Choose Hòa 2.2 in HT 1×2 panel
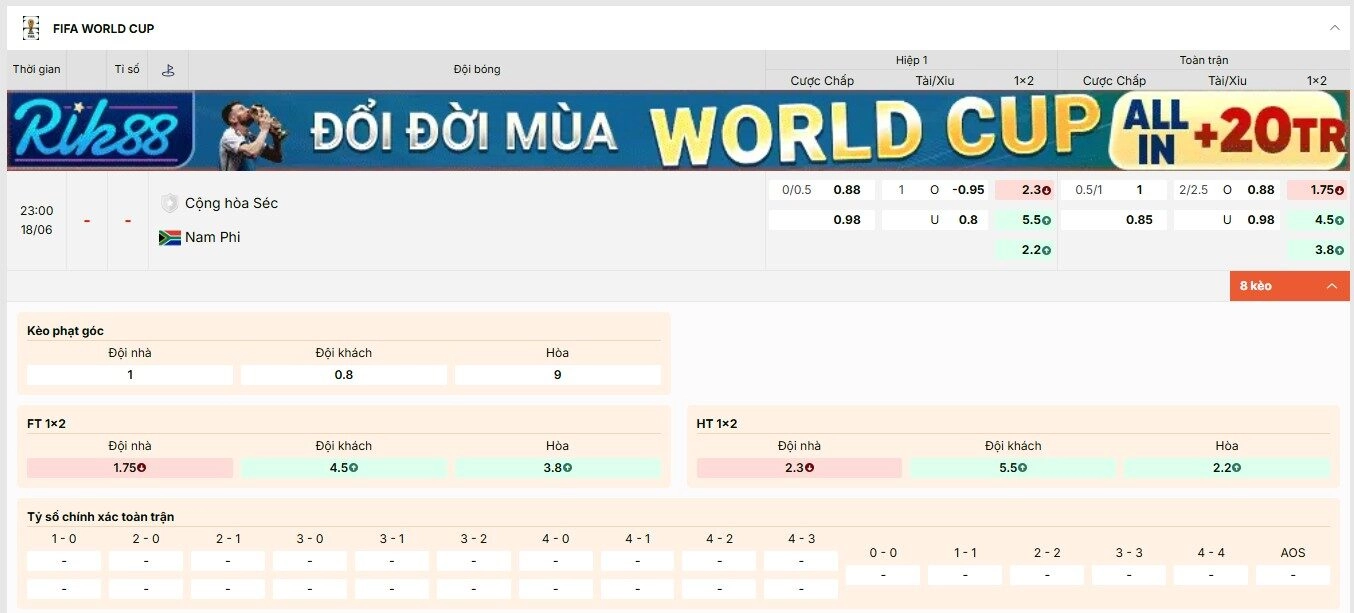Image resolution: width=1354 pixels, height=613 pixels. 1227,468
